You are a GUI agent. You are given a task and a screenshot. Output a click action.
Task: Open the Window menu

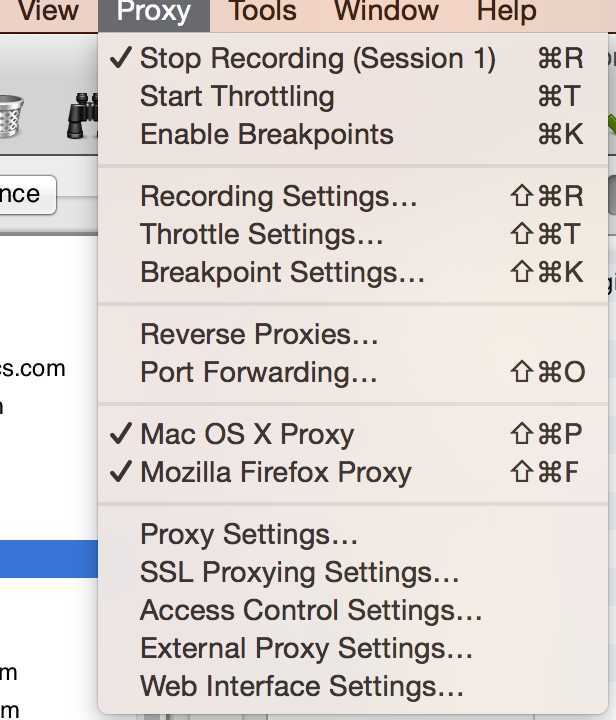point(386,11)
